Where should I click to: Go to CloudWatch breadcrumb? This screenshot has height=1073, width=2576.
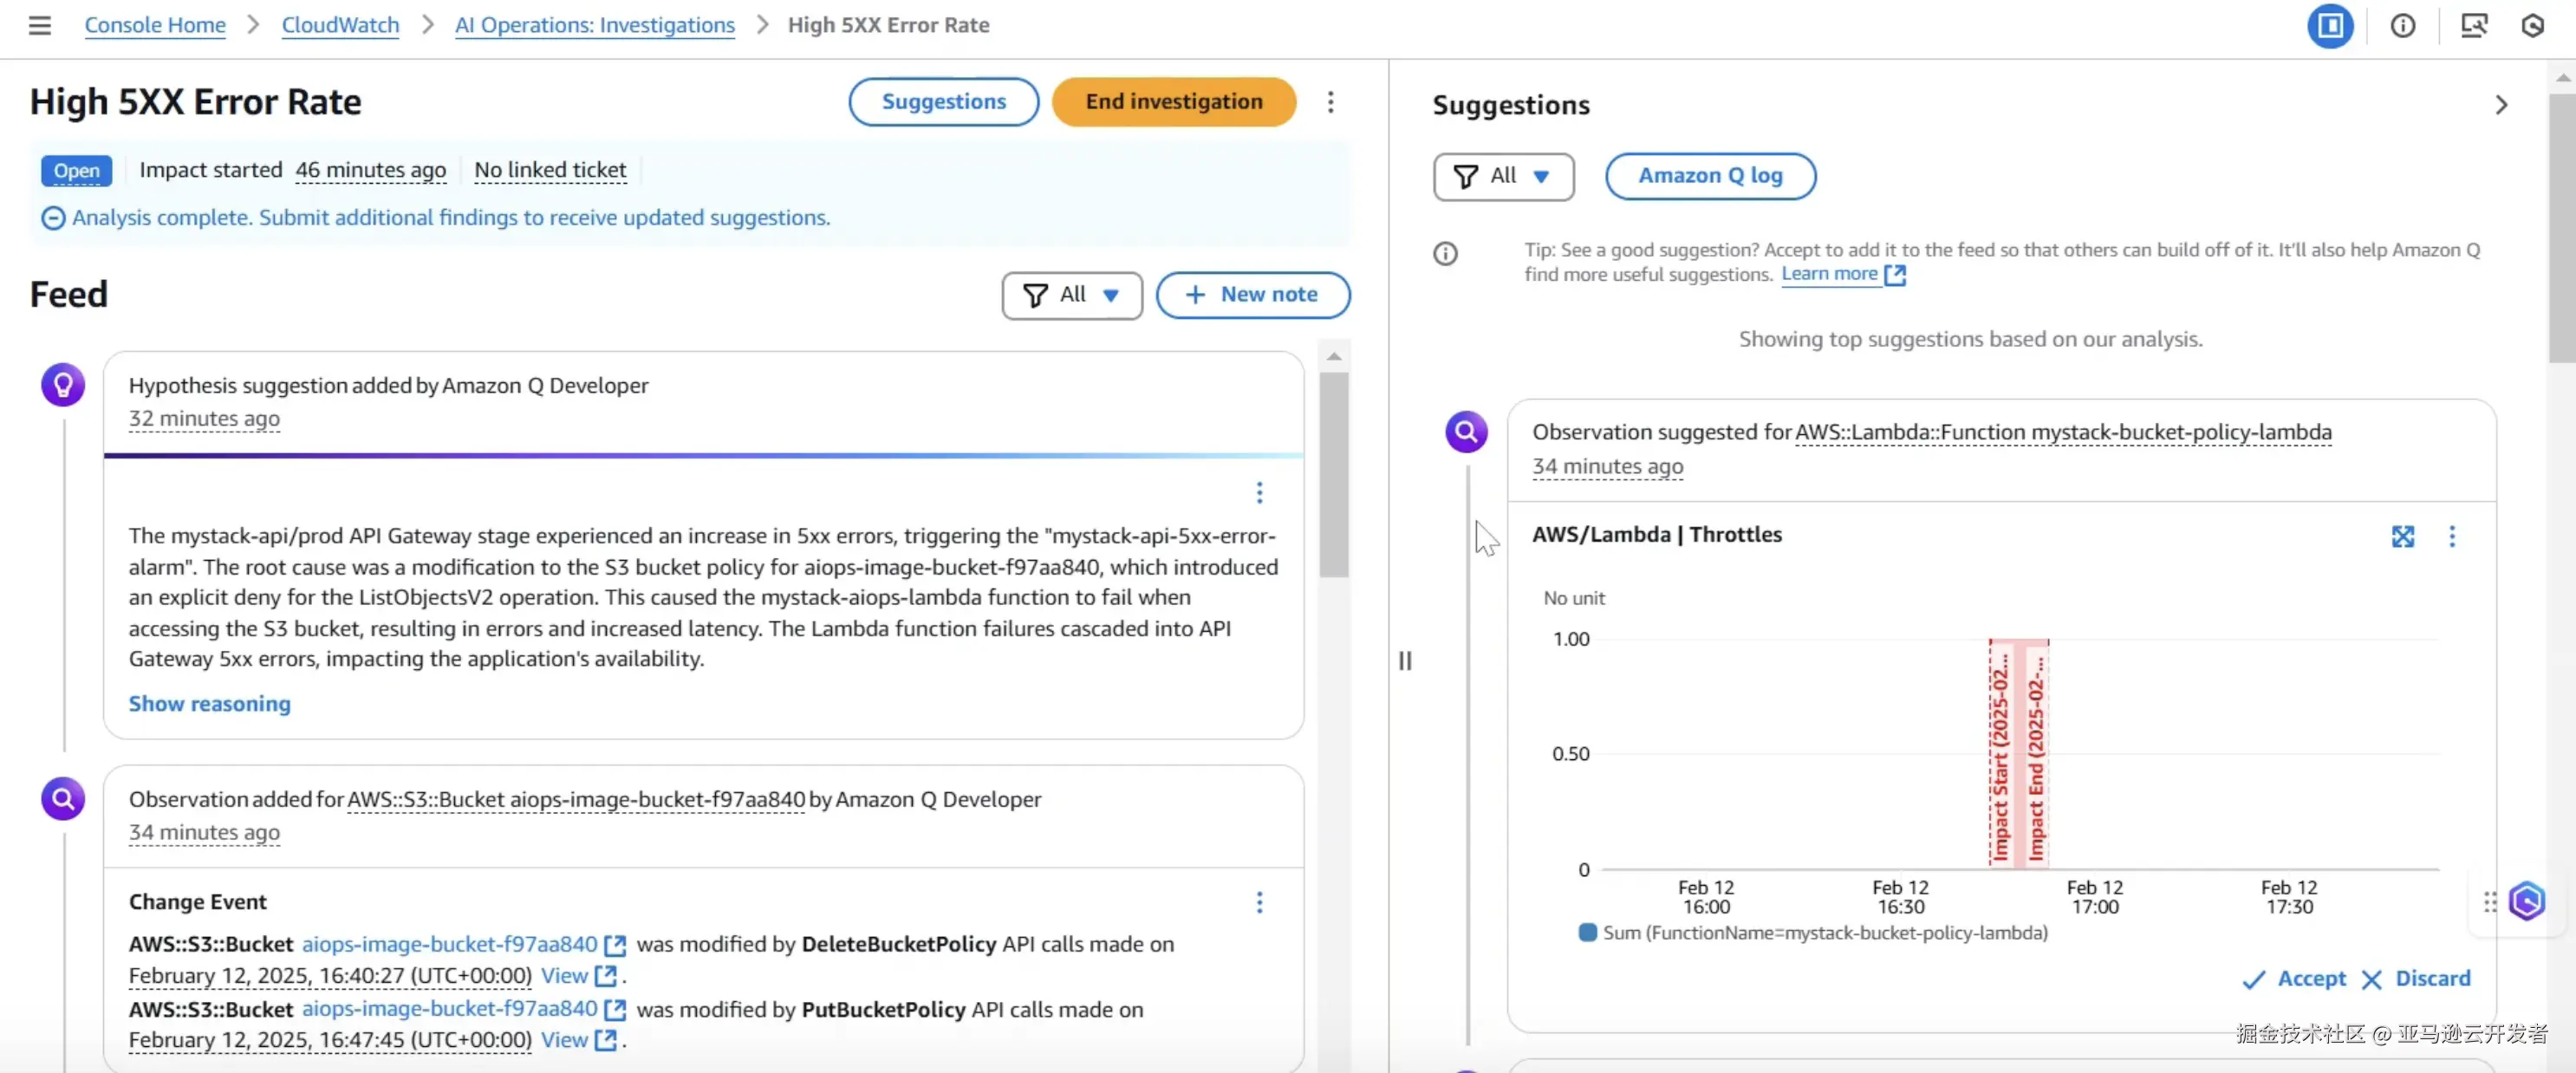tap(340, 25)
